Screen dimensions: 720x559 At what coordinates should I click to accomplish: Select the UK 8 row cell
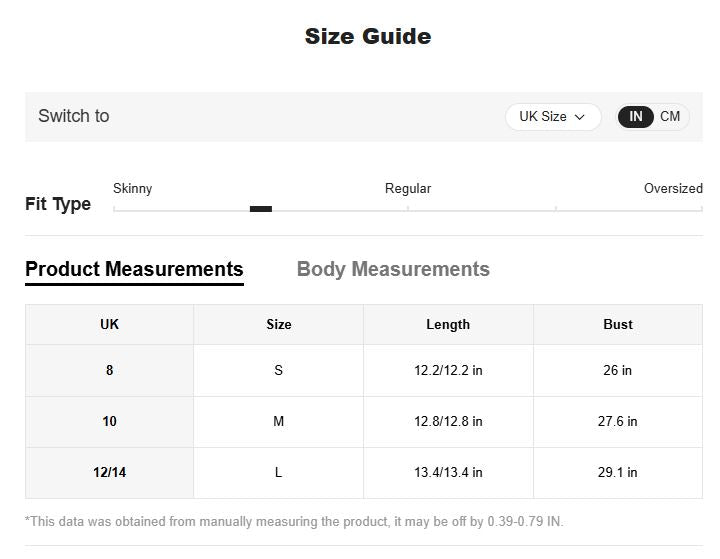pyautogui.click(x=109, y=370)
